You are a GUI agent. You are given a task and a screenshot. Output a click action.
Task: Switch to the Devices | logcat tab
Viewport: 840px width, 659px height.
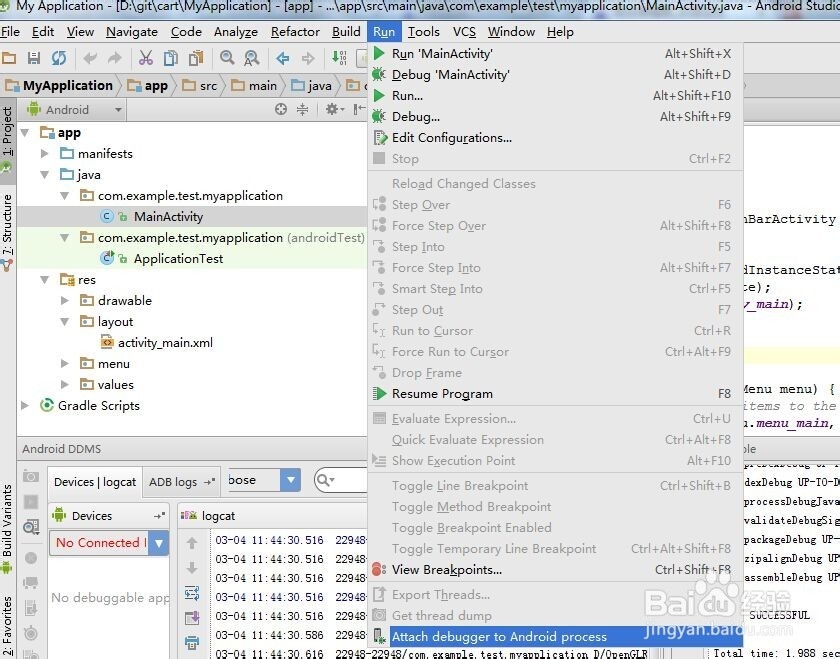(x=95, y=482)
